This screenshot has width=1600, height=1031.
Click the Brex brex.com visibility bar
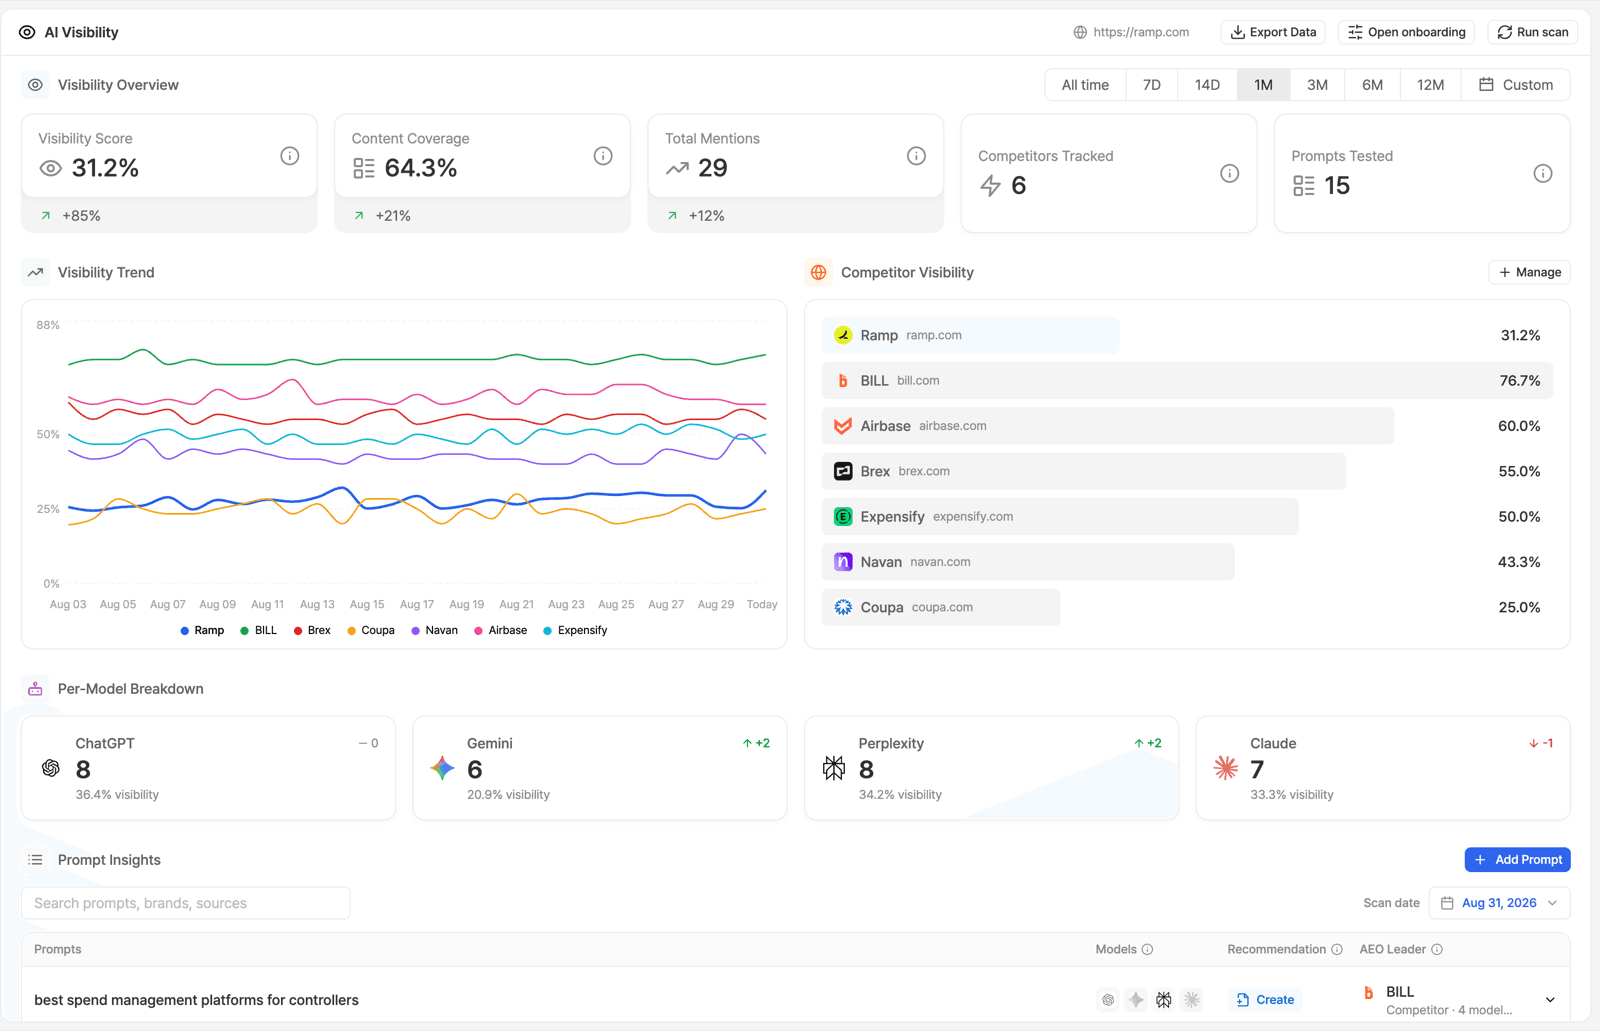point(1084,471)
